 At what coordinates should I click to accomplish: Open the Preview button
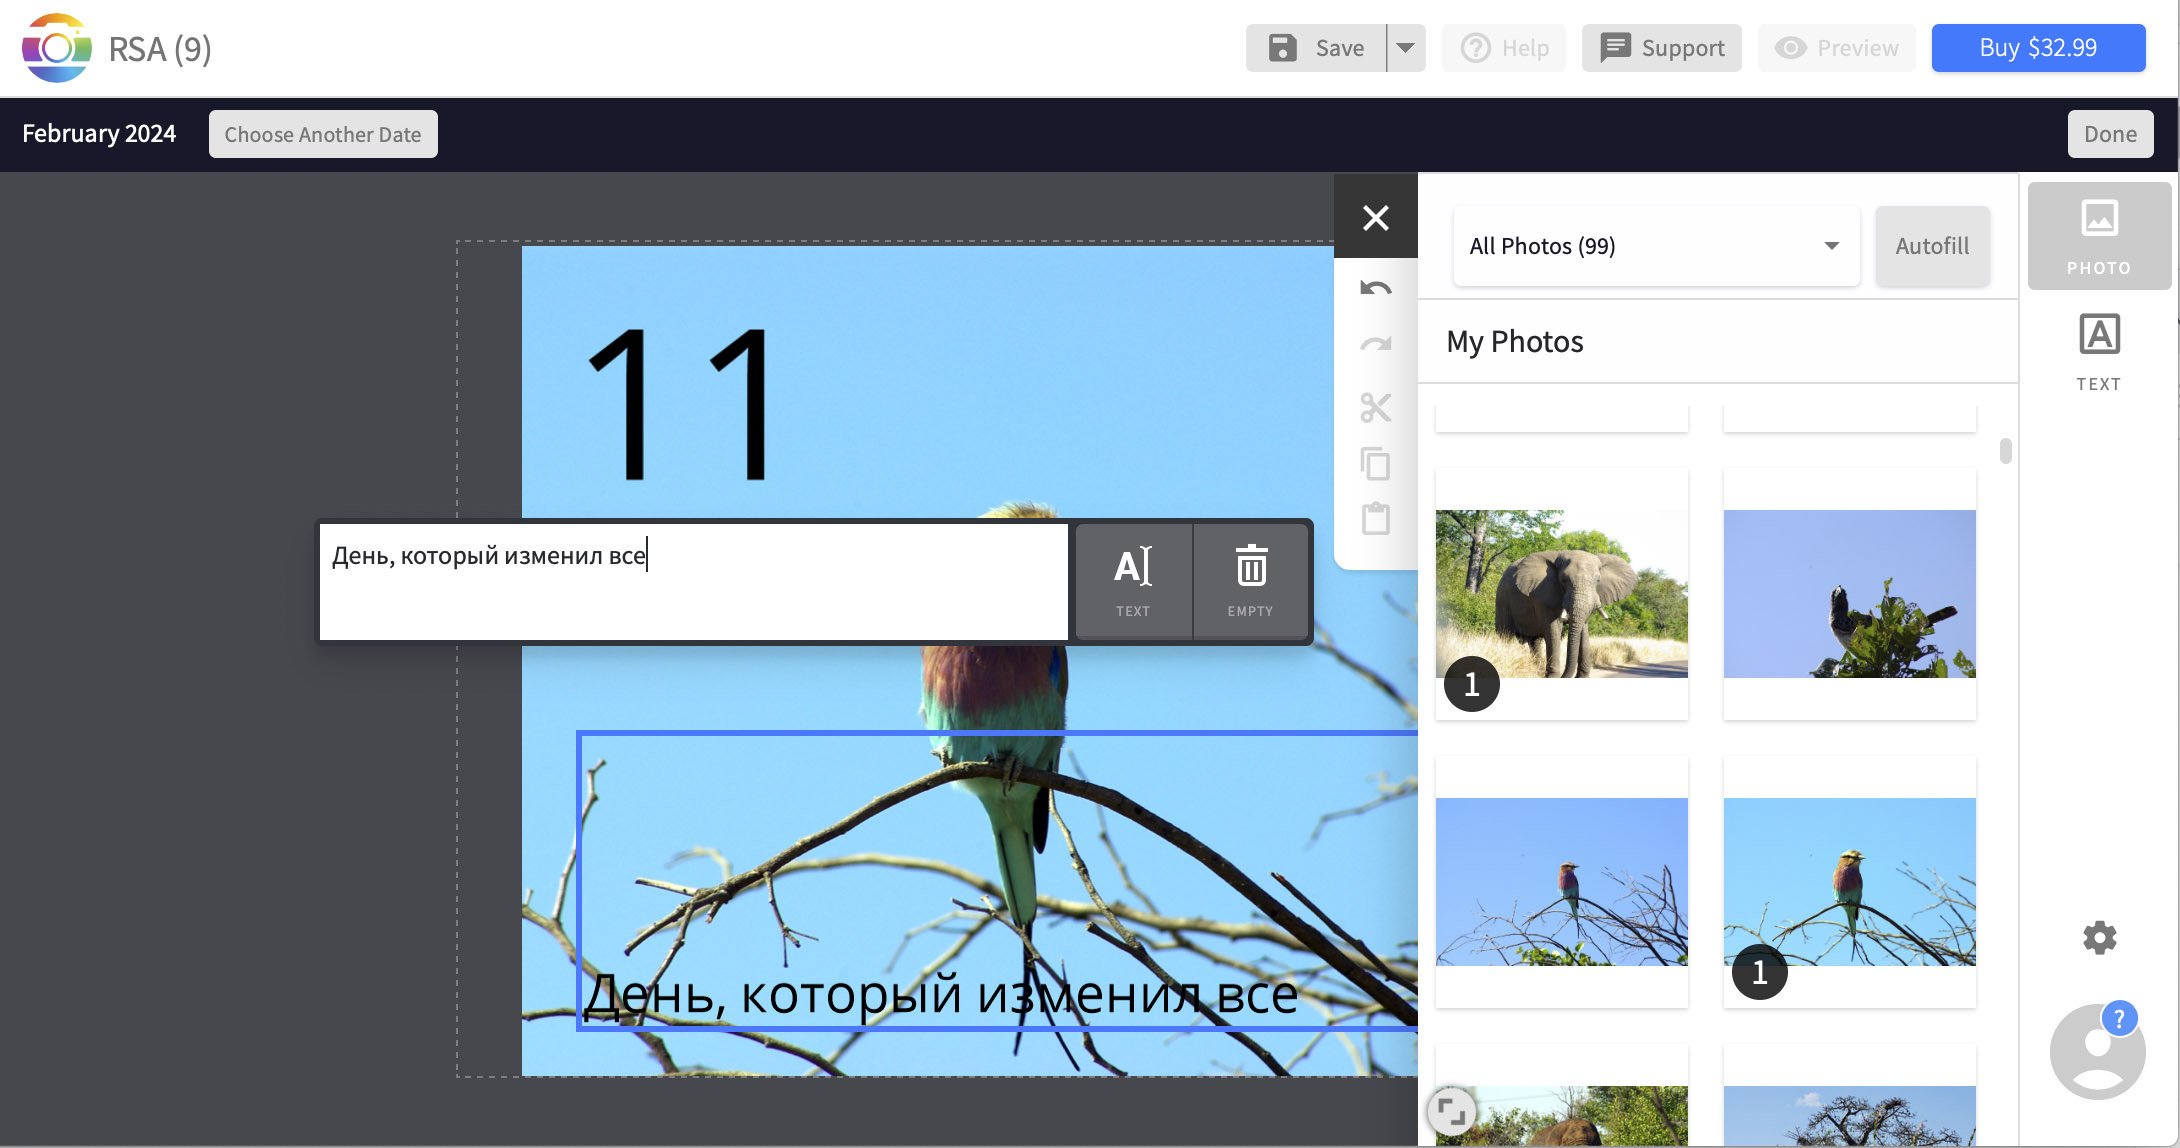click(1837, 48)
